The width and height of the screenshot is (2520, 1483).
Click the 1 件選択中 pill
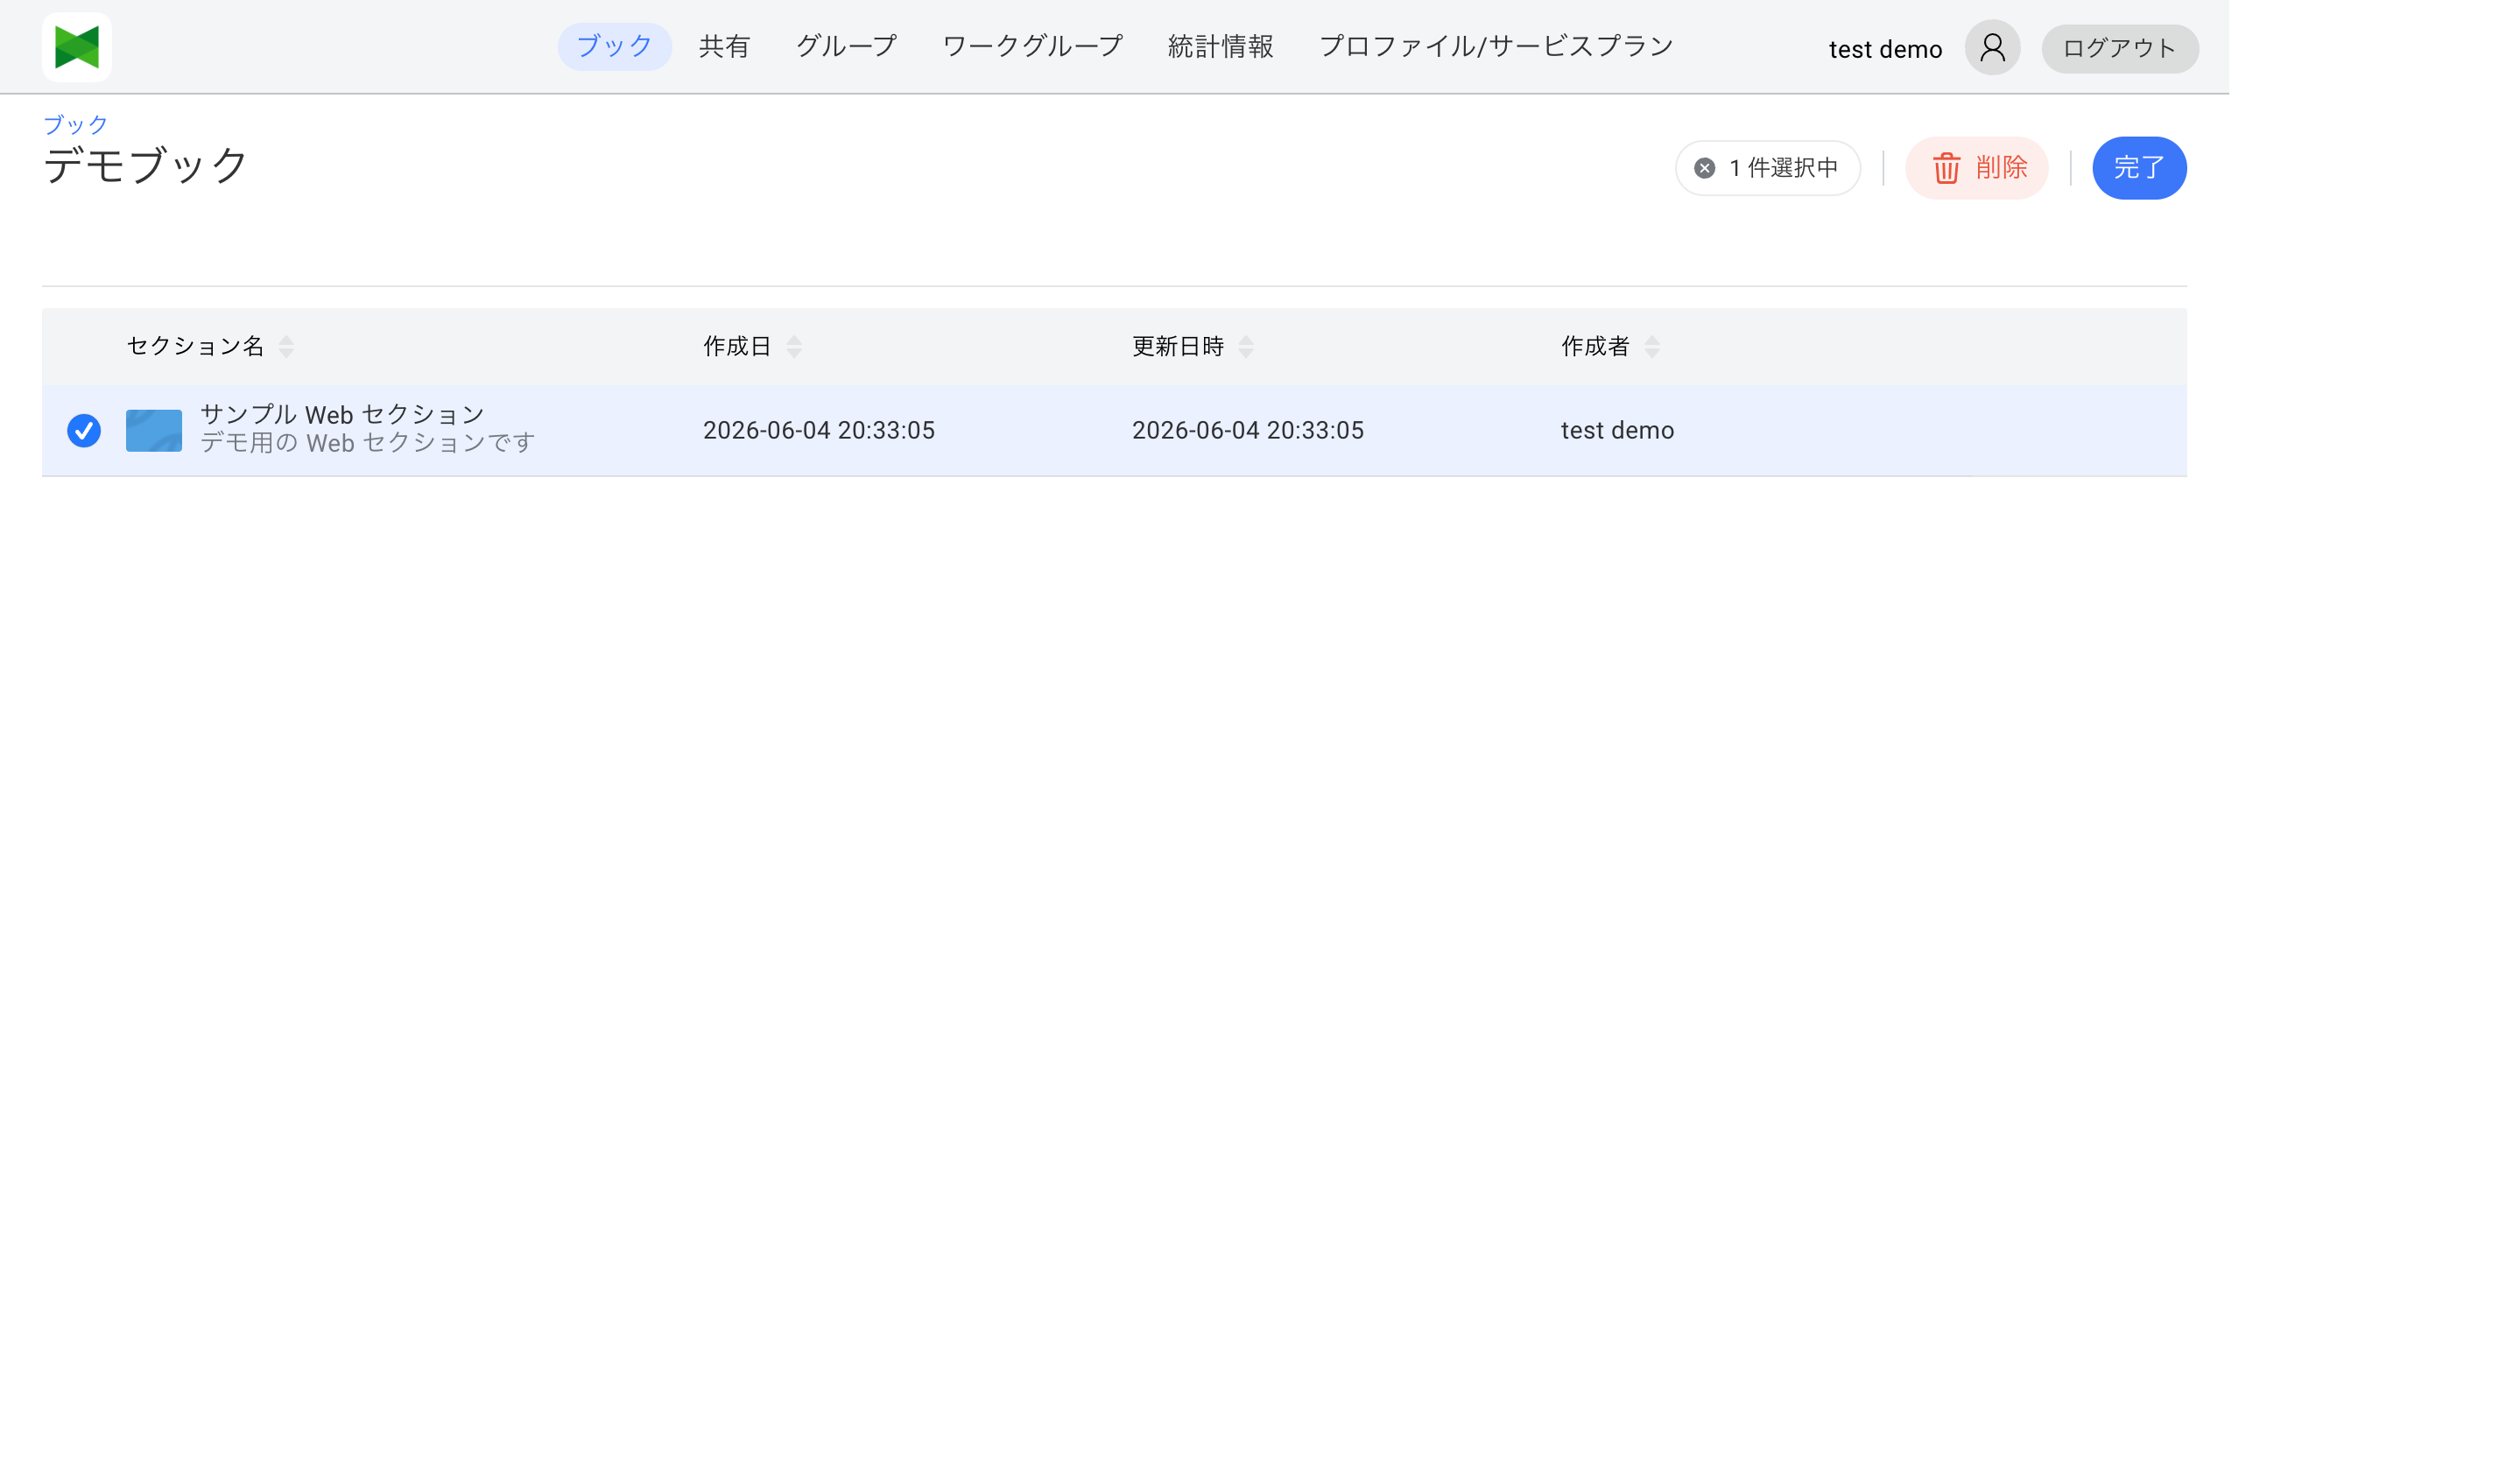pyautogui.click(x=1768, y=168)
